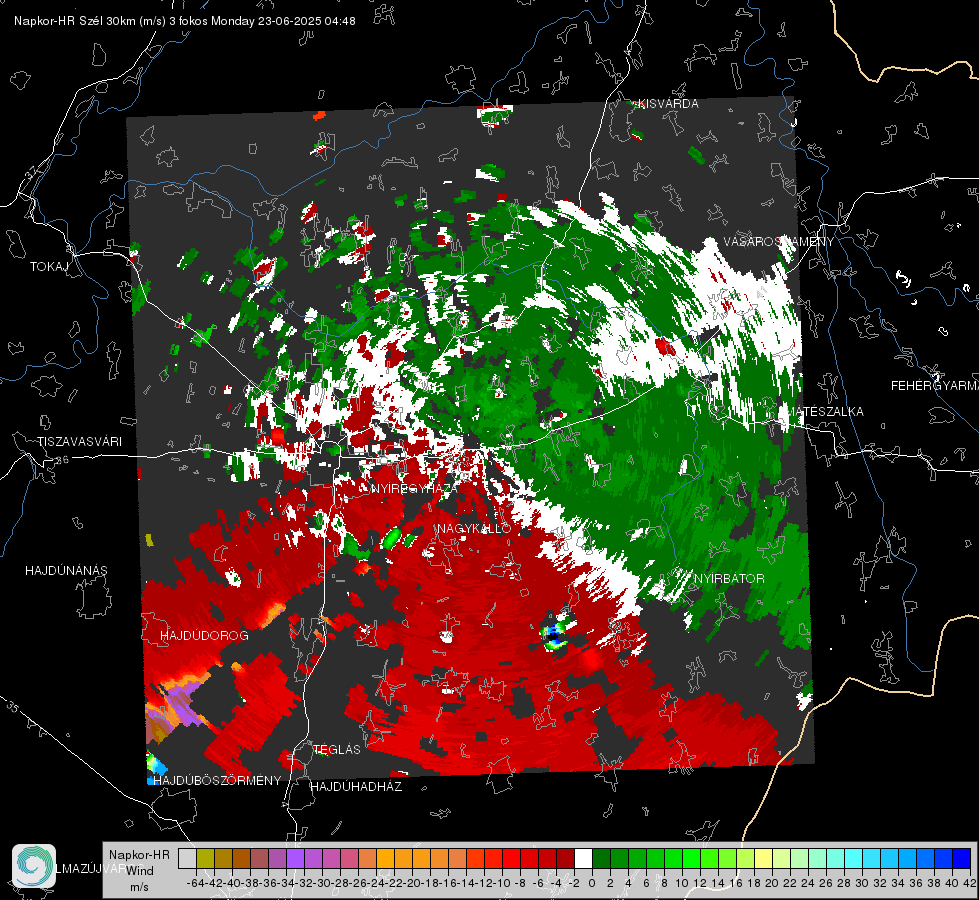Screen dimensions: 979x900
Task: Select the HAJDÚDOROG town label
Action: coord(204,635)
